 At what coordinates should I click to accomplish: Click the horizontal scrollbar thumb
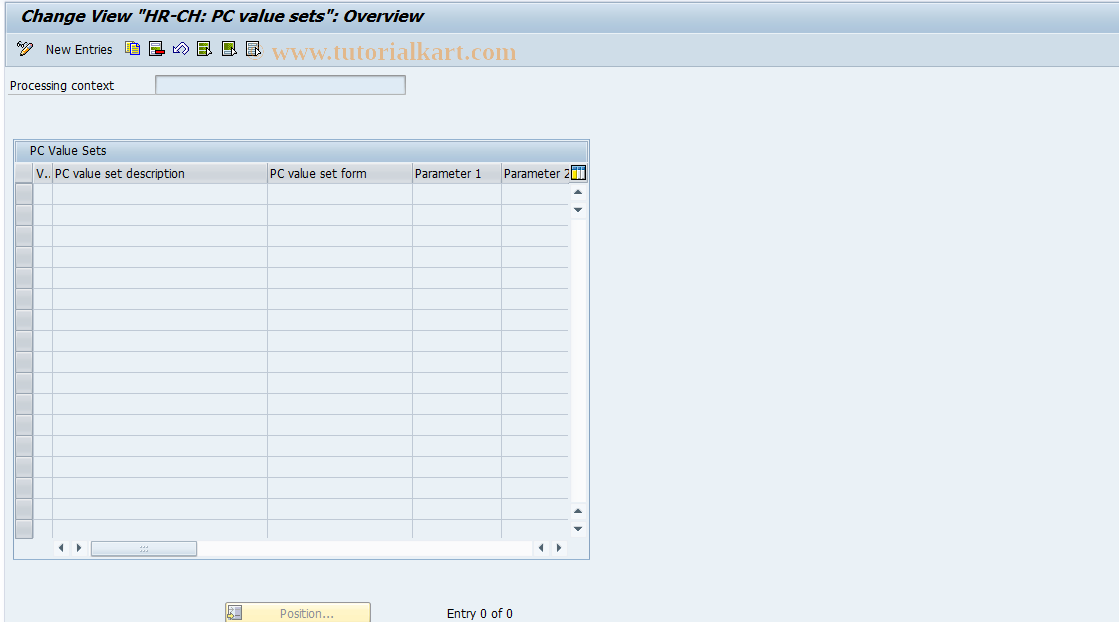(x=143, y=549)
